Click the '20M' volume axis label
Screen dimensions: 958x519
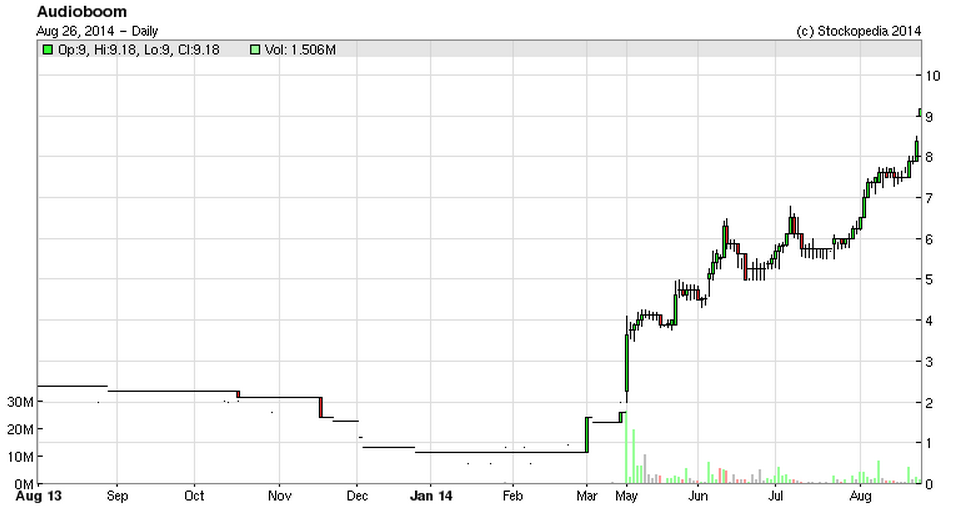pyautogui.click(x=20, y=429)
